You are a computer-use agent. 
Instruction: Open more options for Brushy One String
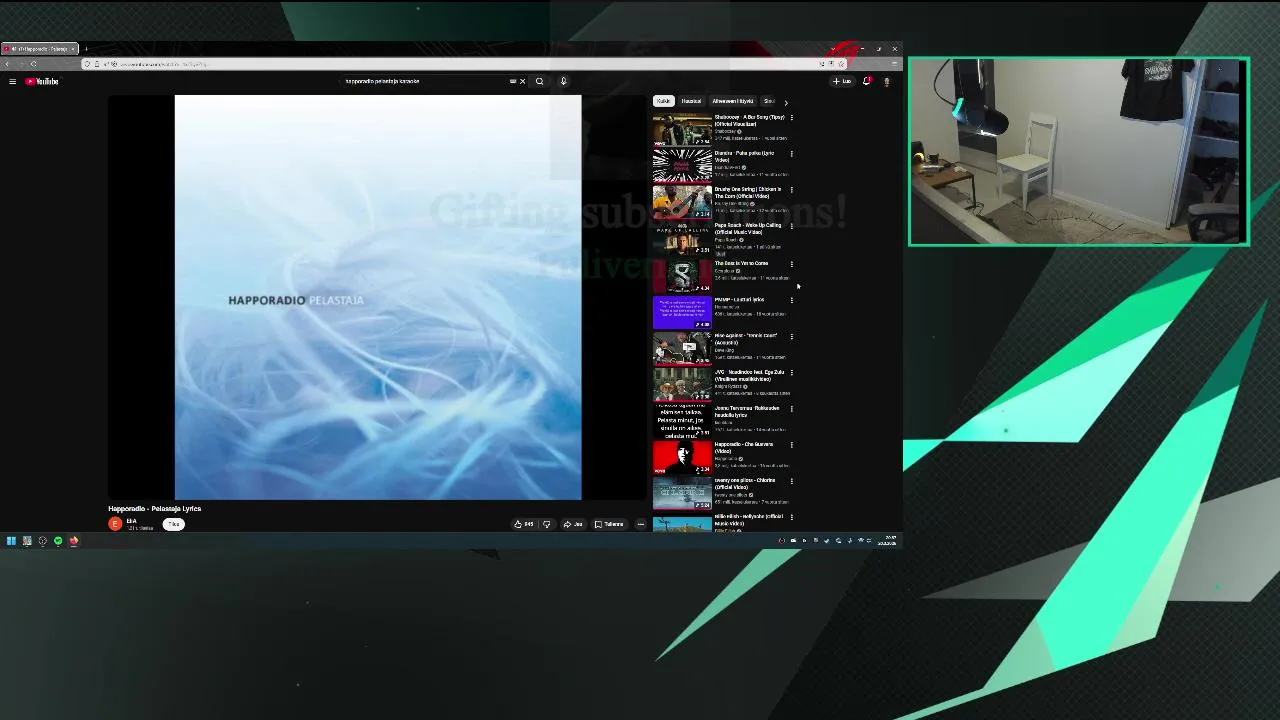[x=792, y=190]
